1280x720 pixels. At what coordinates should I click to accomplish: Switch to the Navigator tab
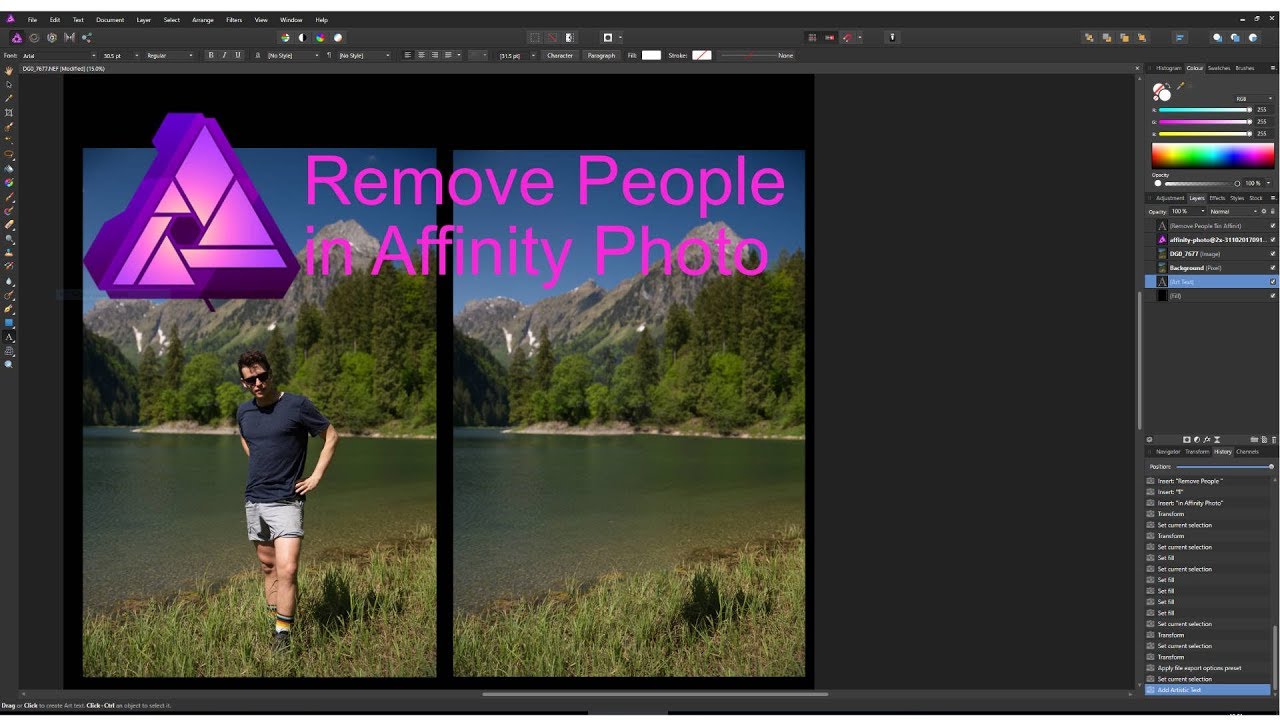1168,452
